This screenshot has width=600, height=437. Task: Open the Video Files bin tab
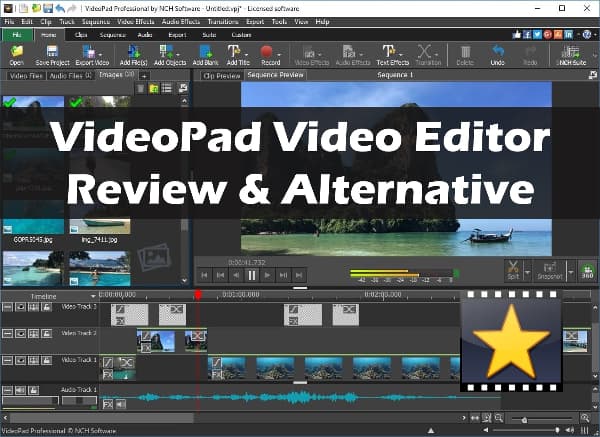[x=26, y=75]
